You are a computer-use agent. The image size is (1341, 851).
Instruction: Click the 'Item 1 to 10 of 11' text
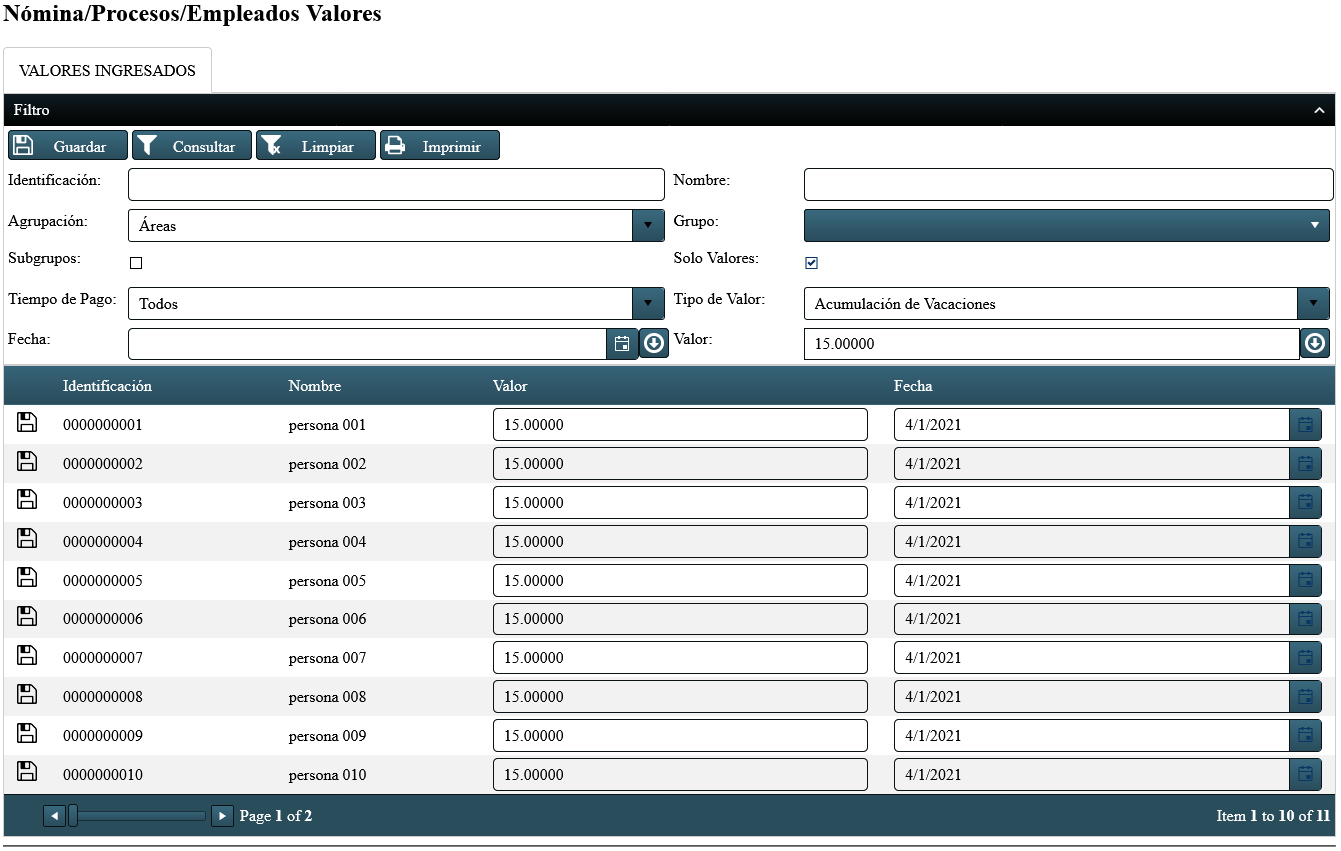(x=1273, y=816)
